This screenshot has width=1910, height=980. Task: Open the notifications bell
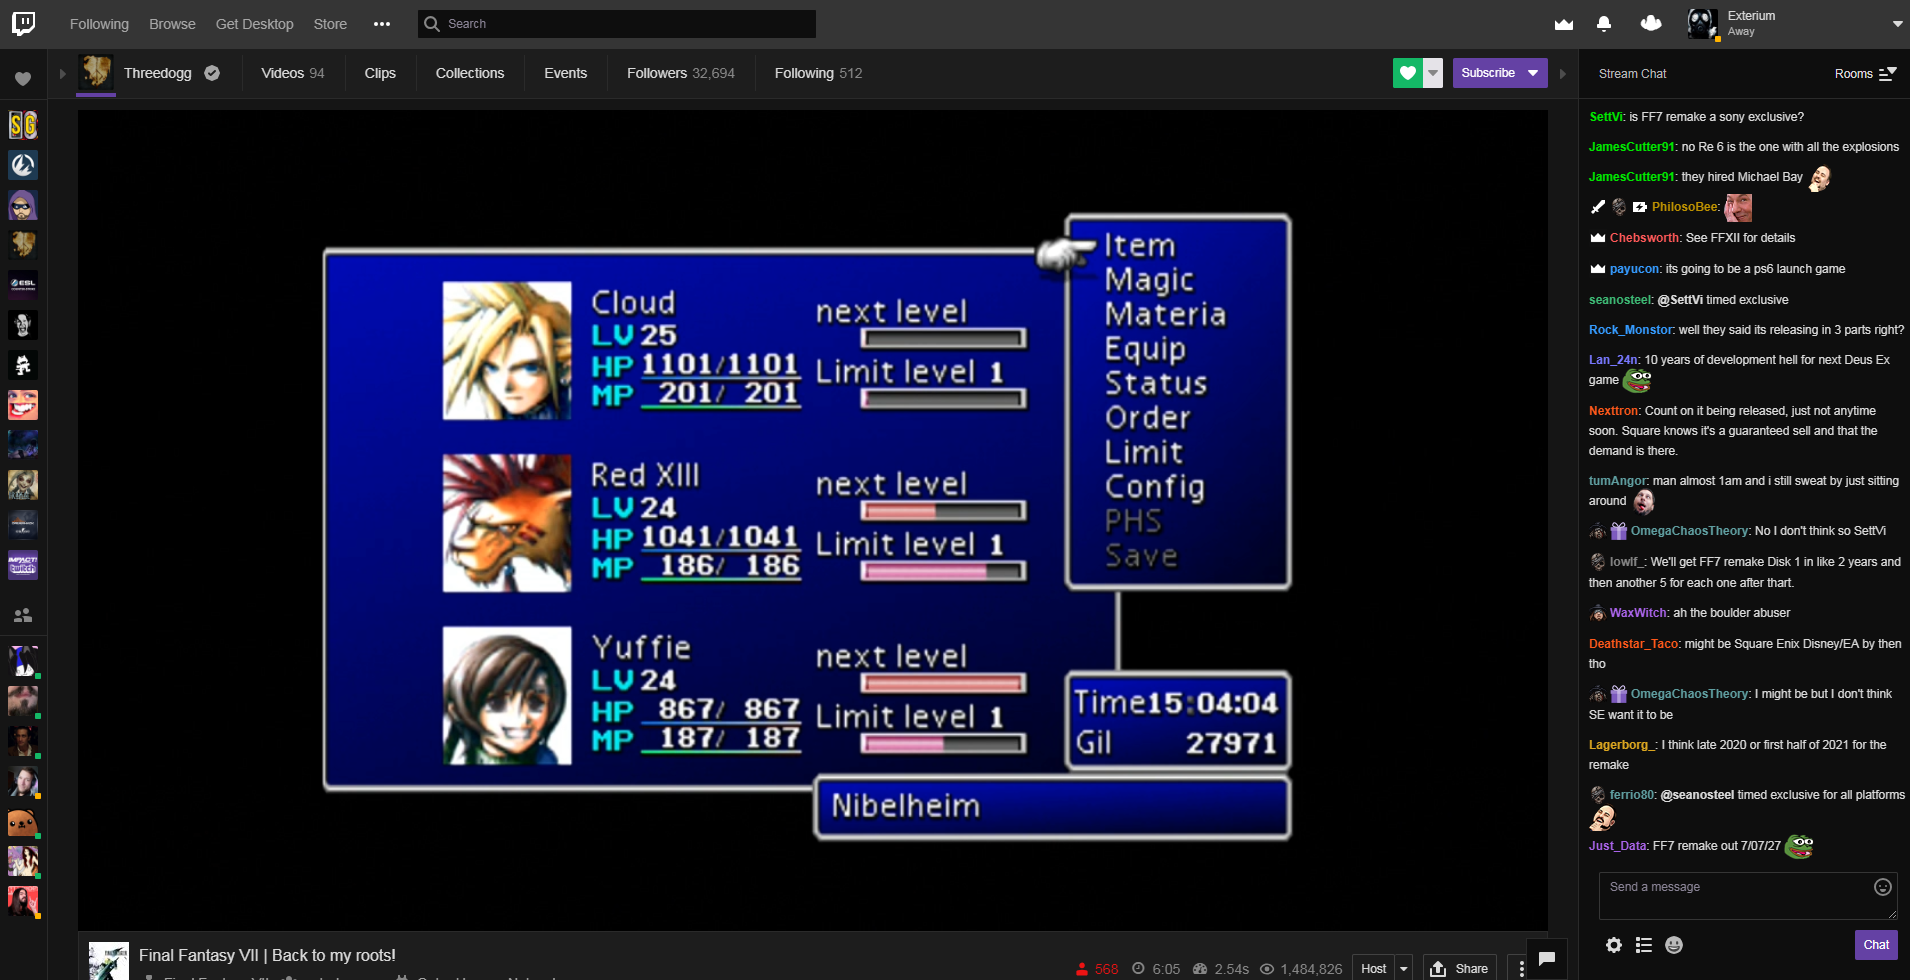pos(1604,23)
